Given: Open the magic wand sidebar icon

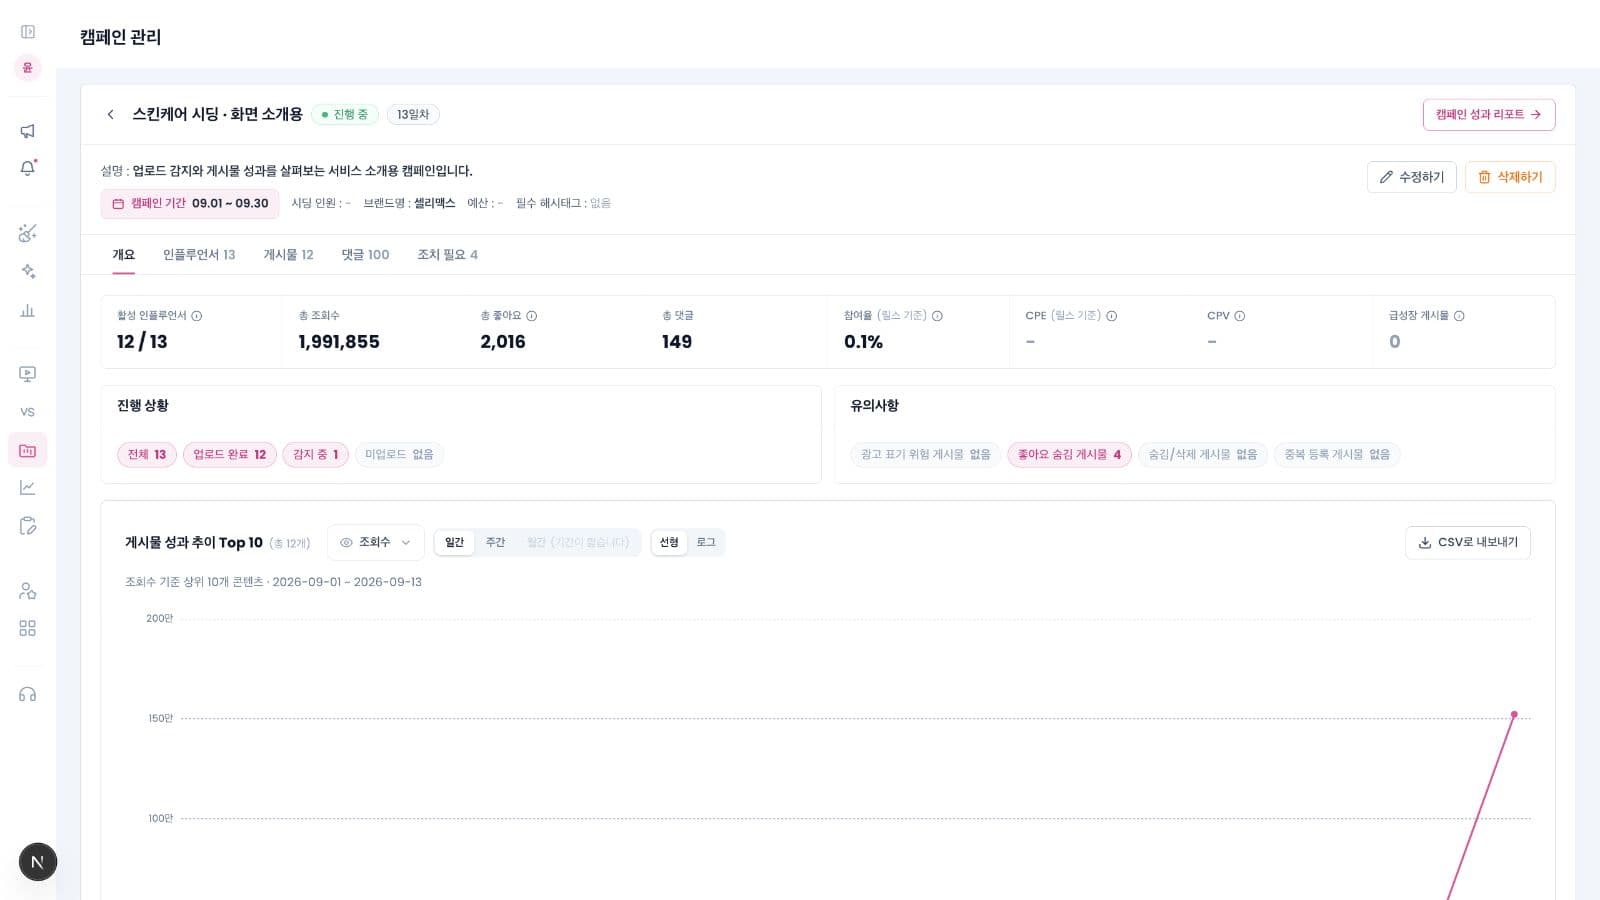Looking at the screenshot, I should [28, 233].
